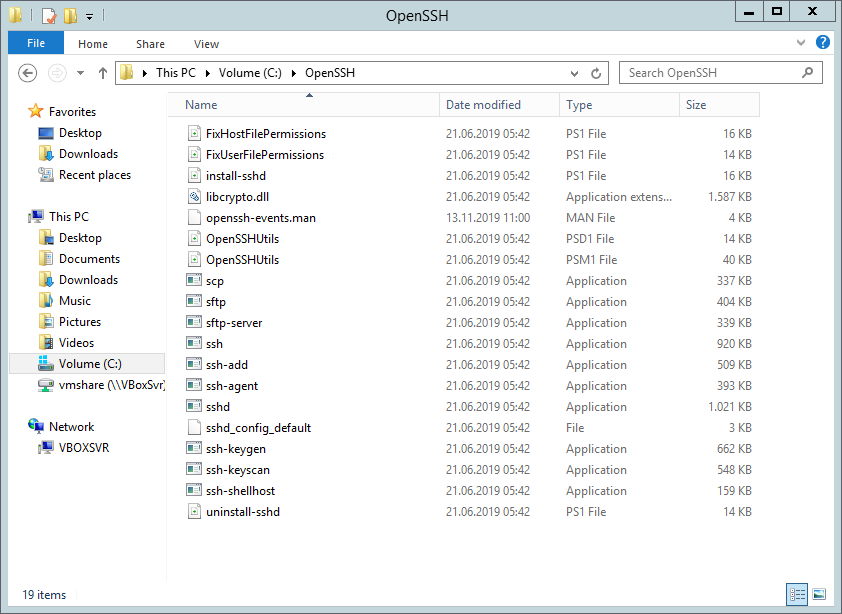Select OpenSSHUtils PSD1 file

coord(242,239)
